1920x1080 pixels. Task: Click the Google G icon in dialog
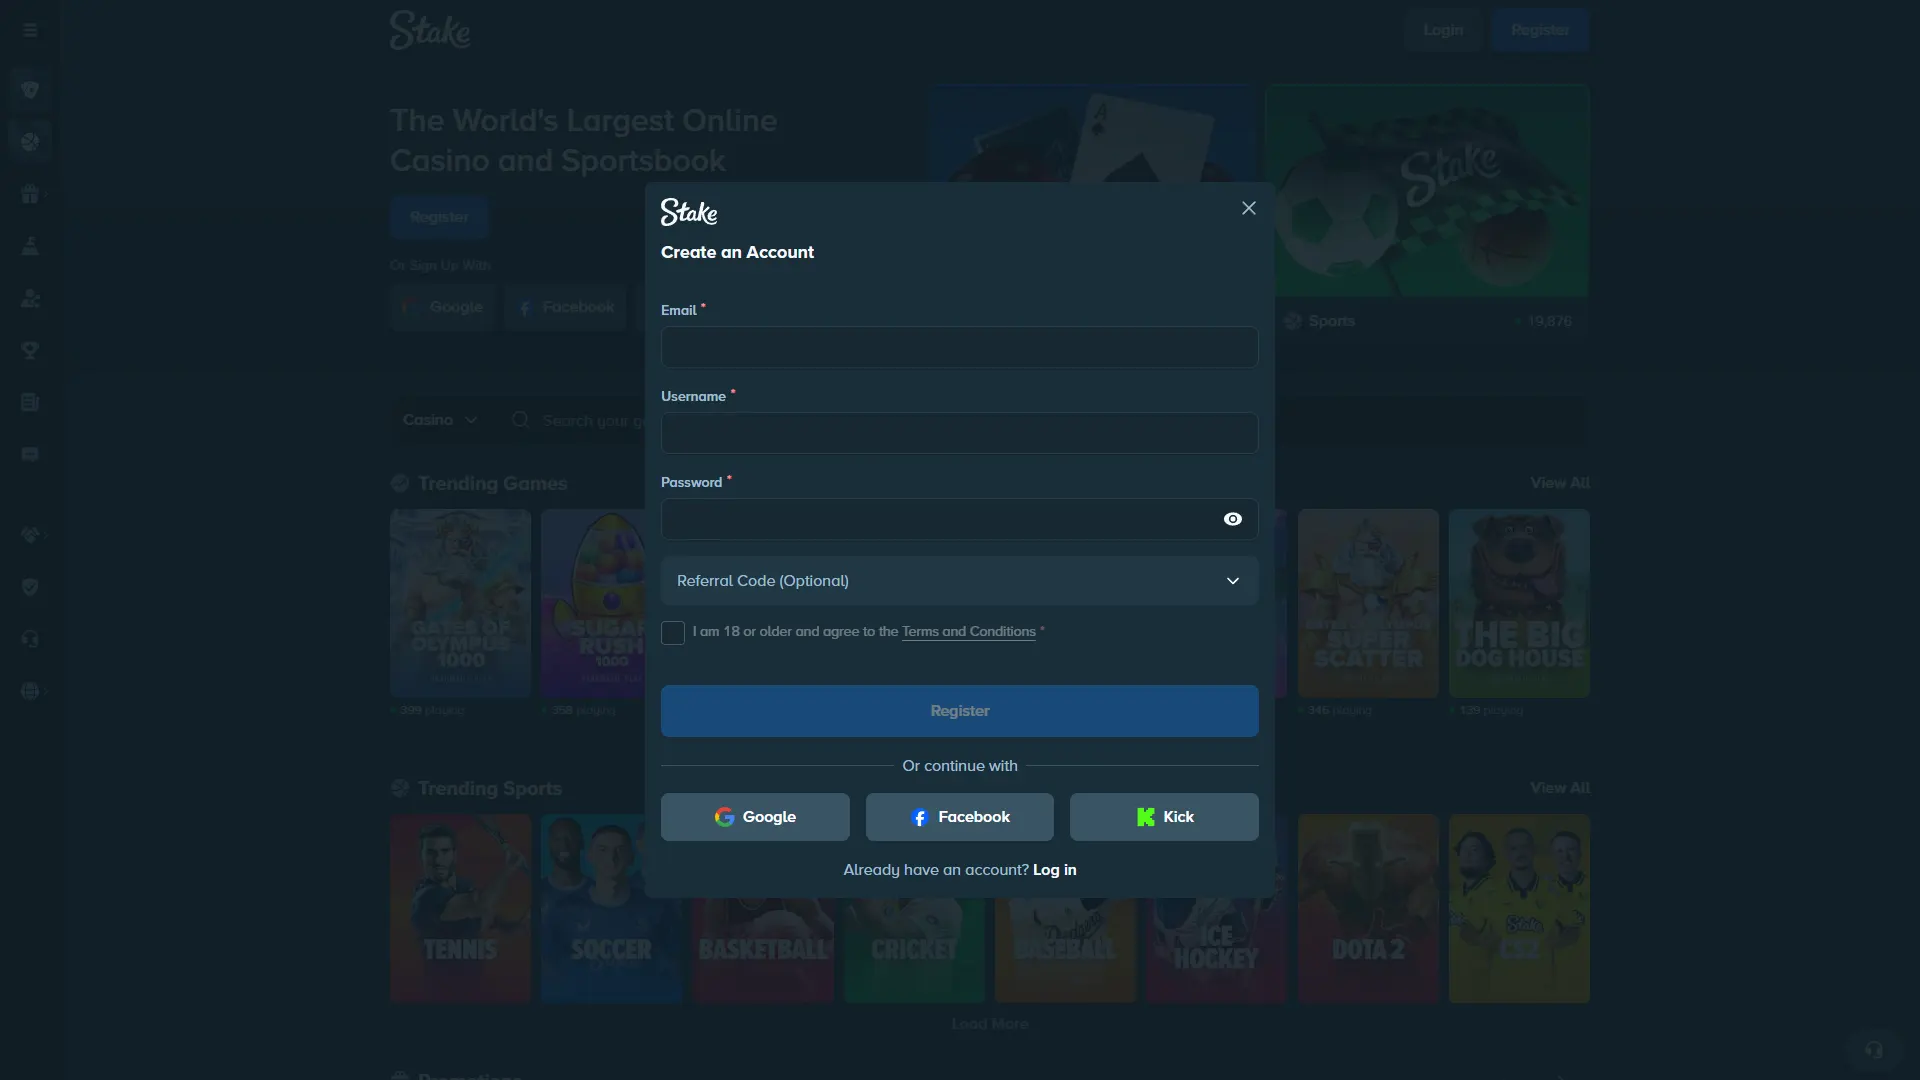pyautogui.click(x=724, y=817)
